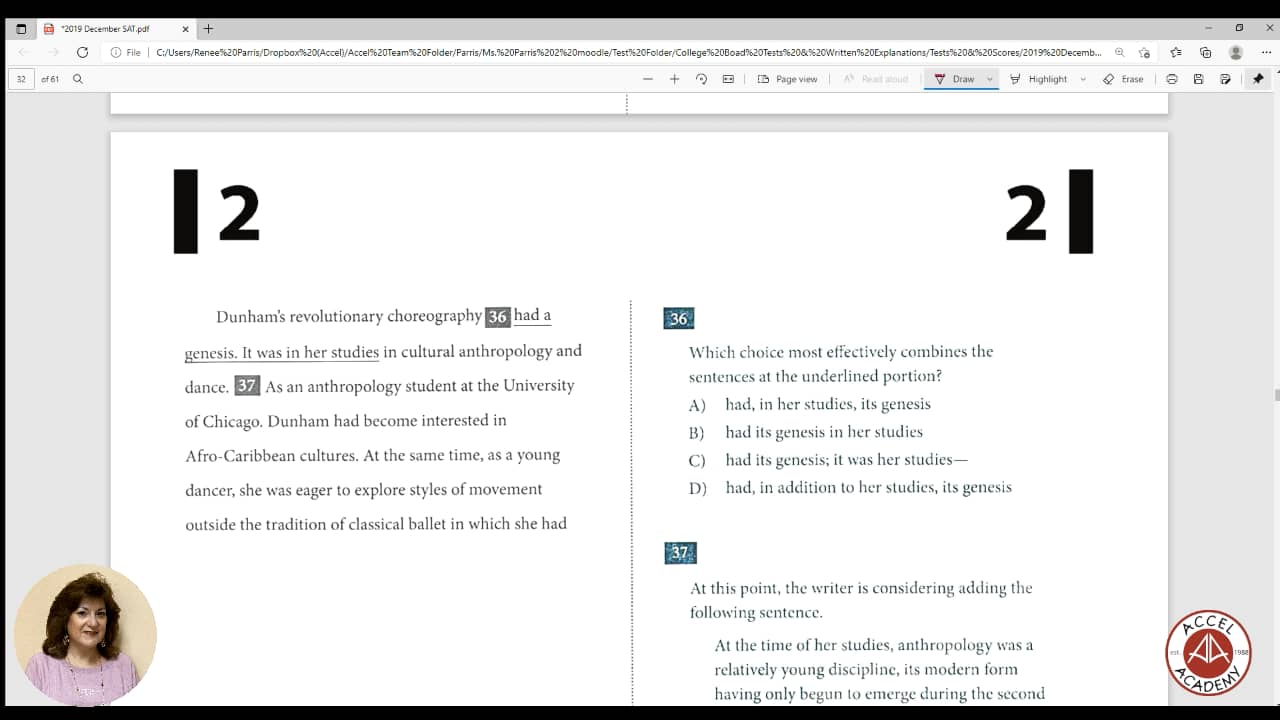
Task: Search the PDF with the magnifier icon
Action: point(78,79)
